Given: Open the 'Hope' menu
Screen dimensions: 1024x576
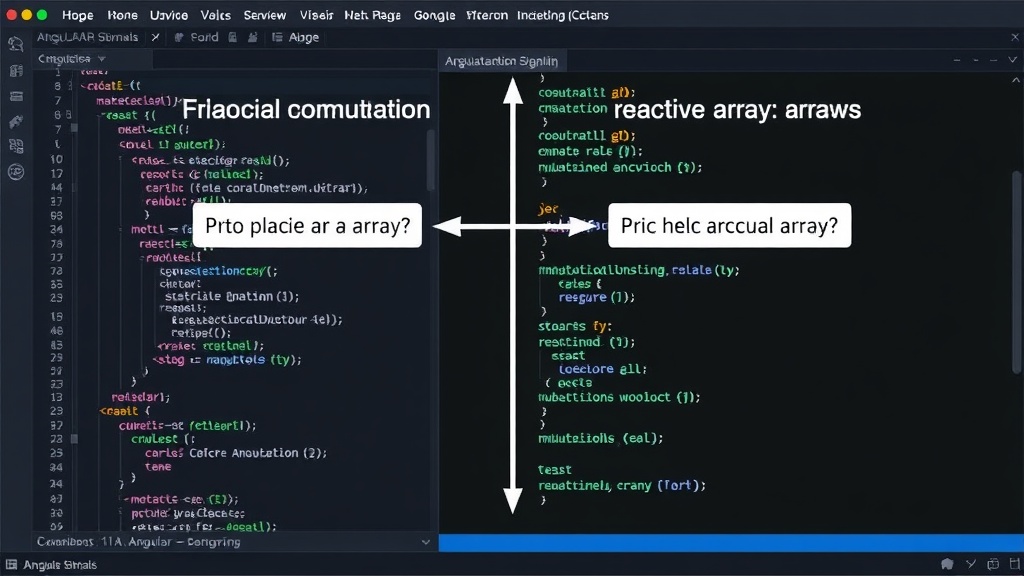Looking at the screenshot, I should (78, 15).
